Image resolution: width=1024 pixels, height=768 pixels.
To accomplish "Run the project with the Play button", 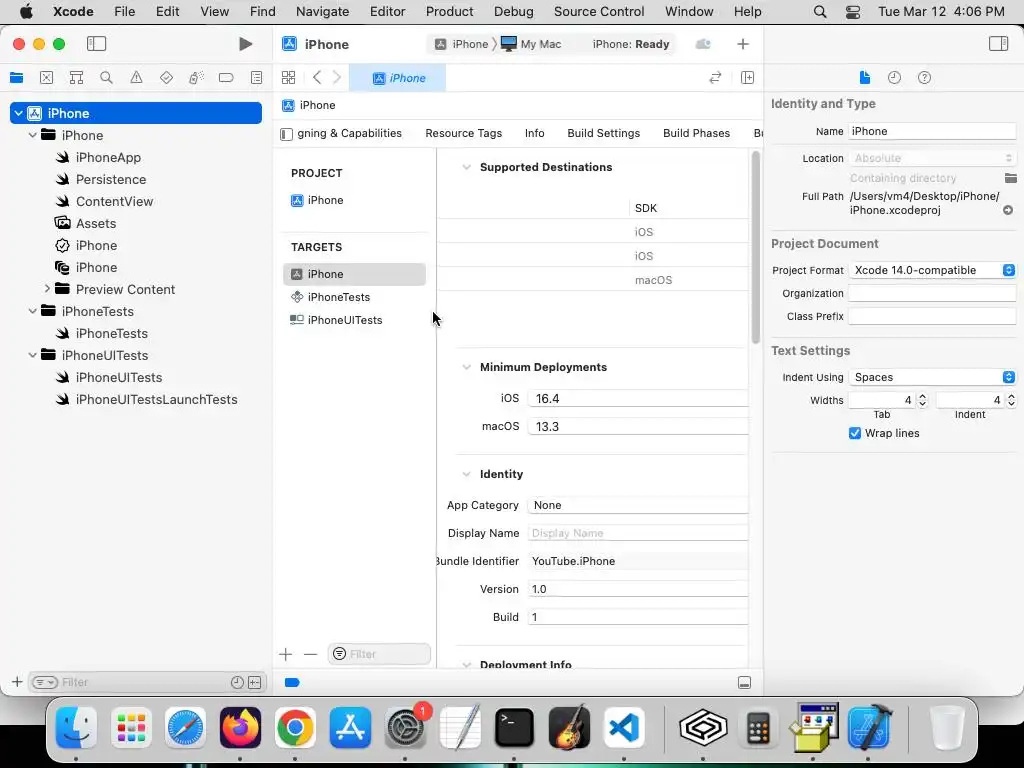I will pos(245,44).
